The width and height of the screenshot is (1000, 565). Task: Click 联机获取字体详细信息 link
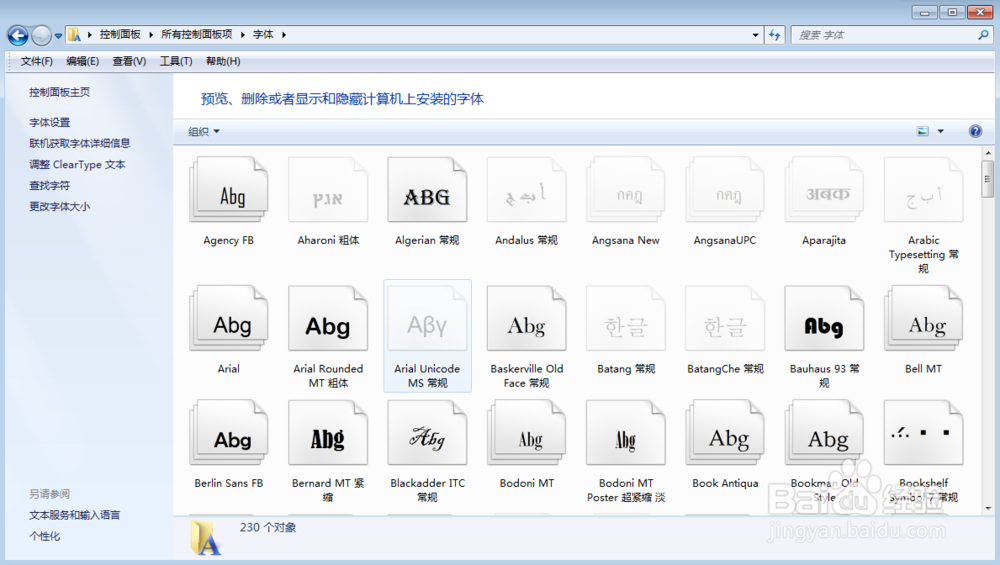[80, 143]
